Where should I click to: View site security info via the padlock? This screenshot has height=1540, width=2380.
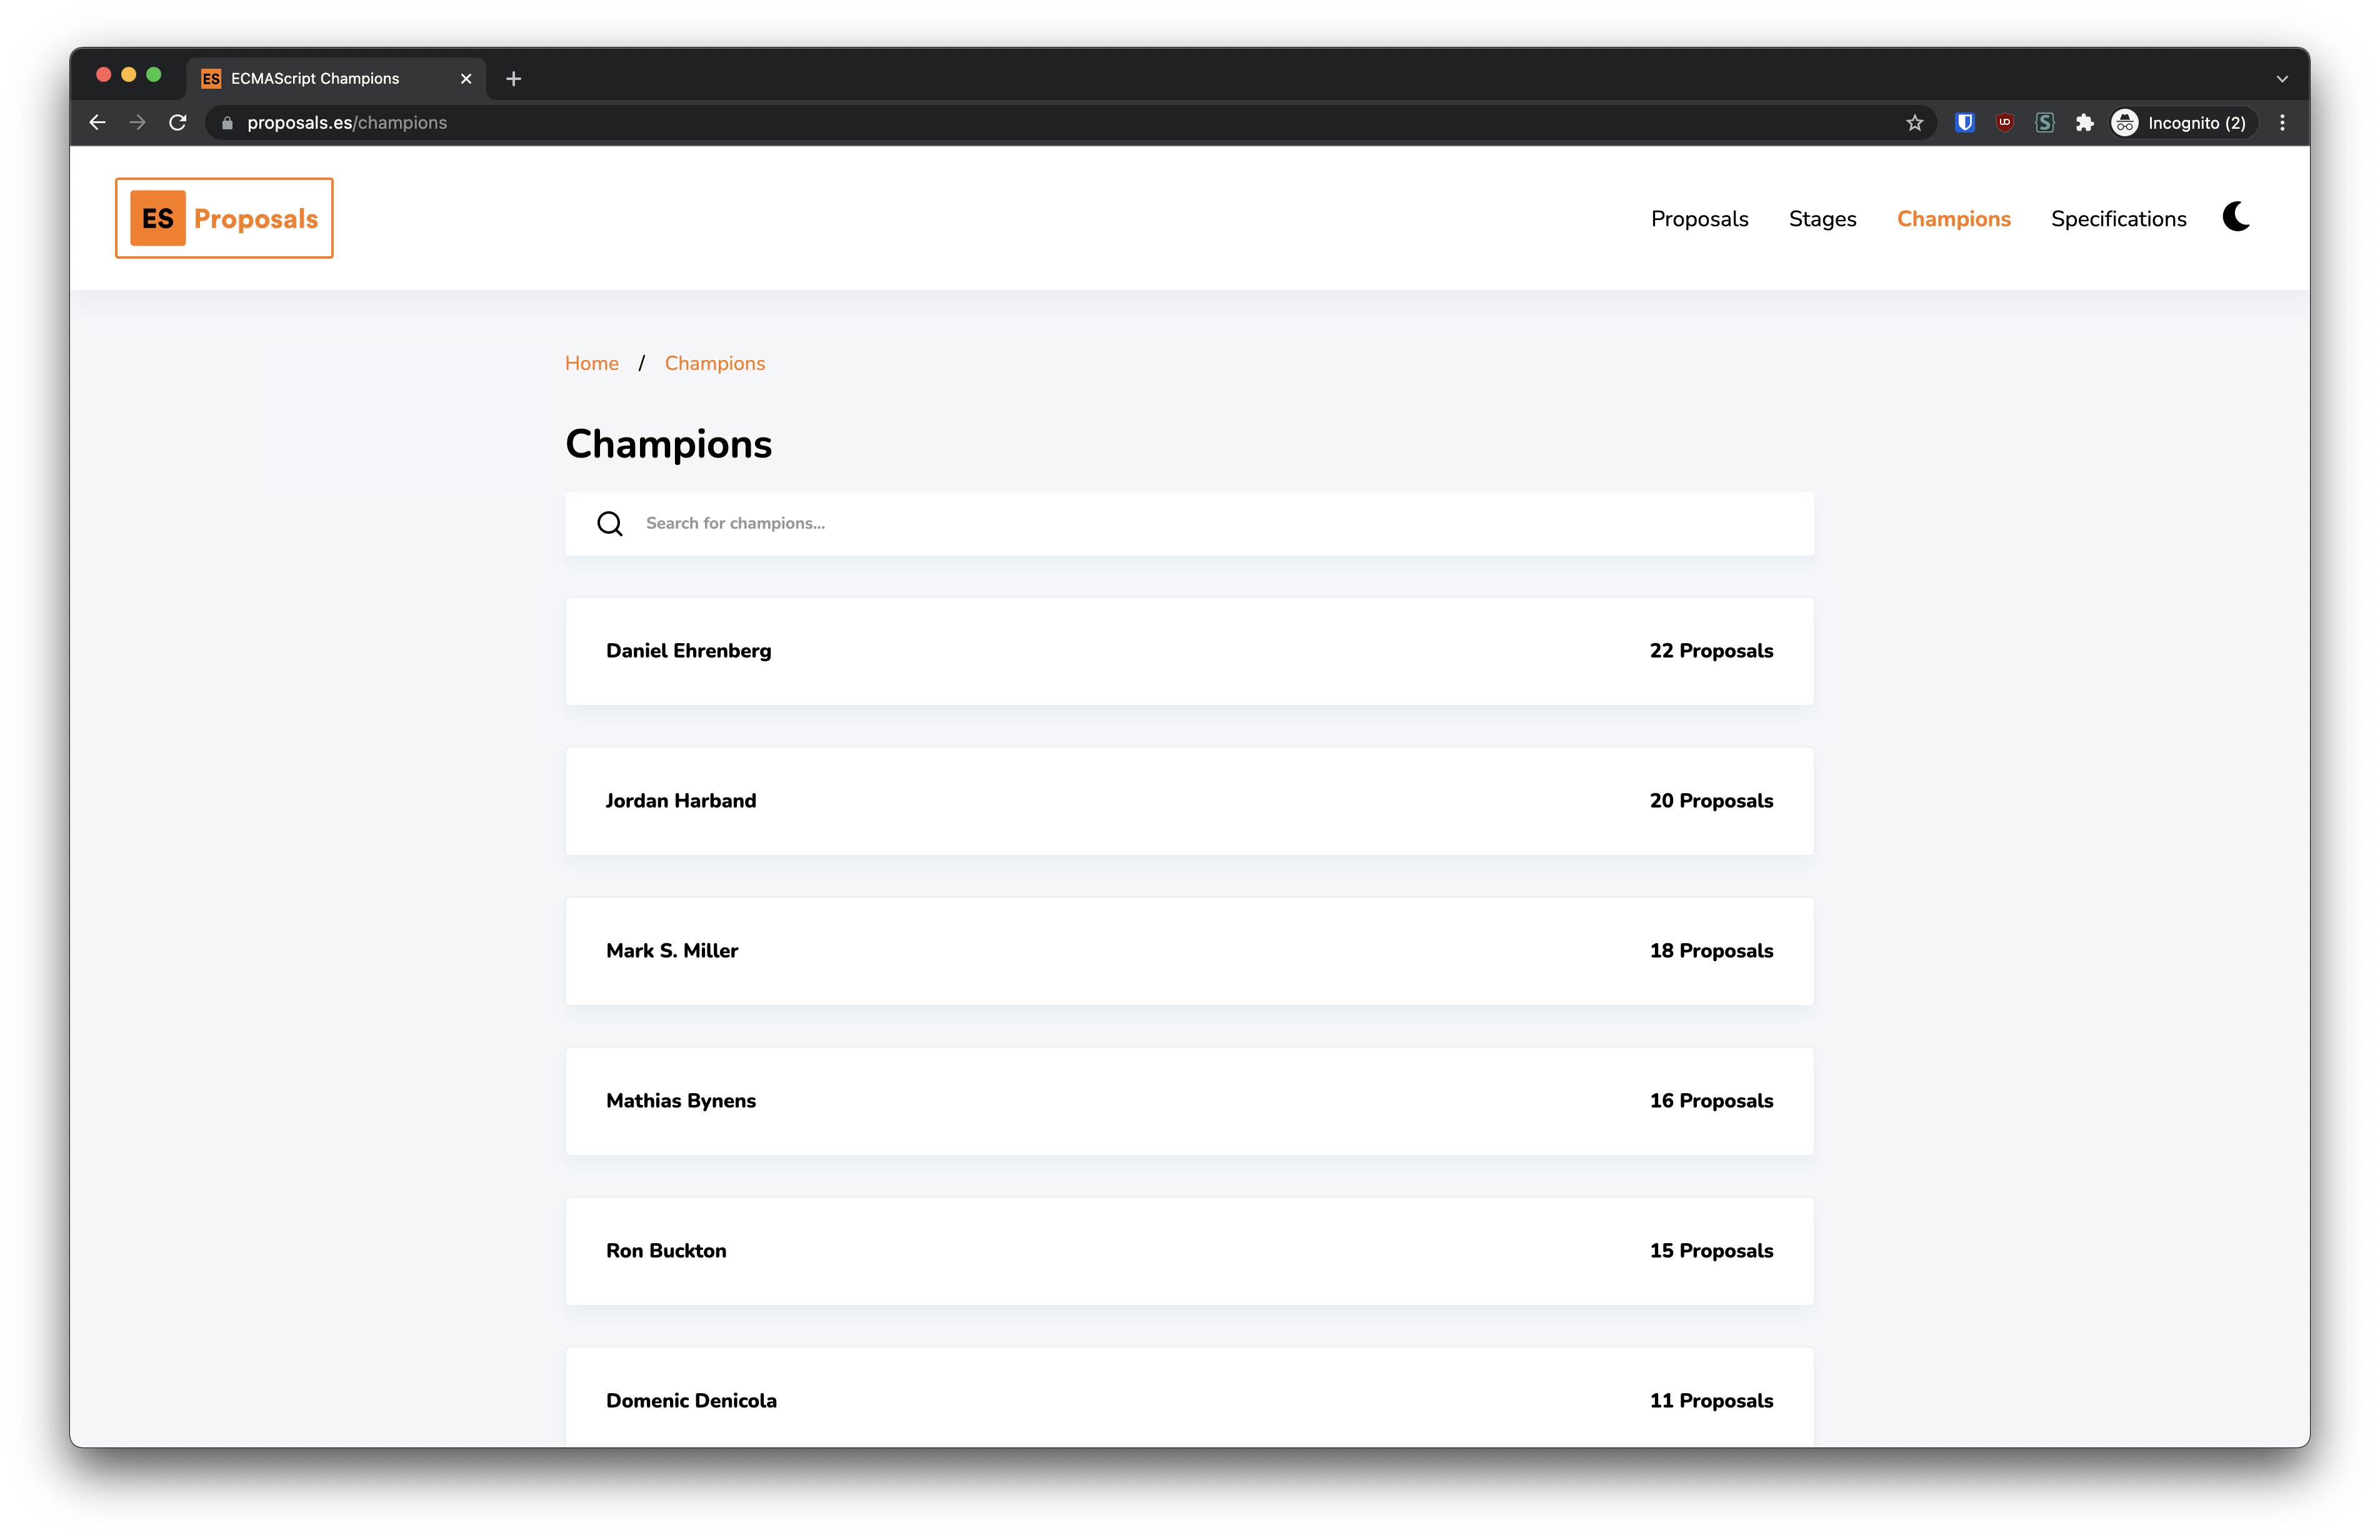pyautogui.click(x=226, y=122)
